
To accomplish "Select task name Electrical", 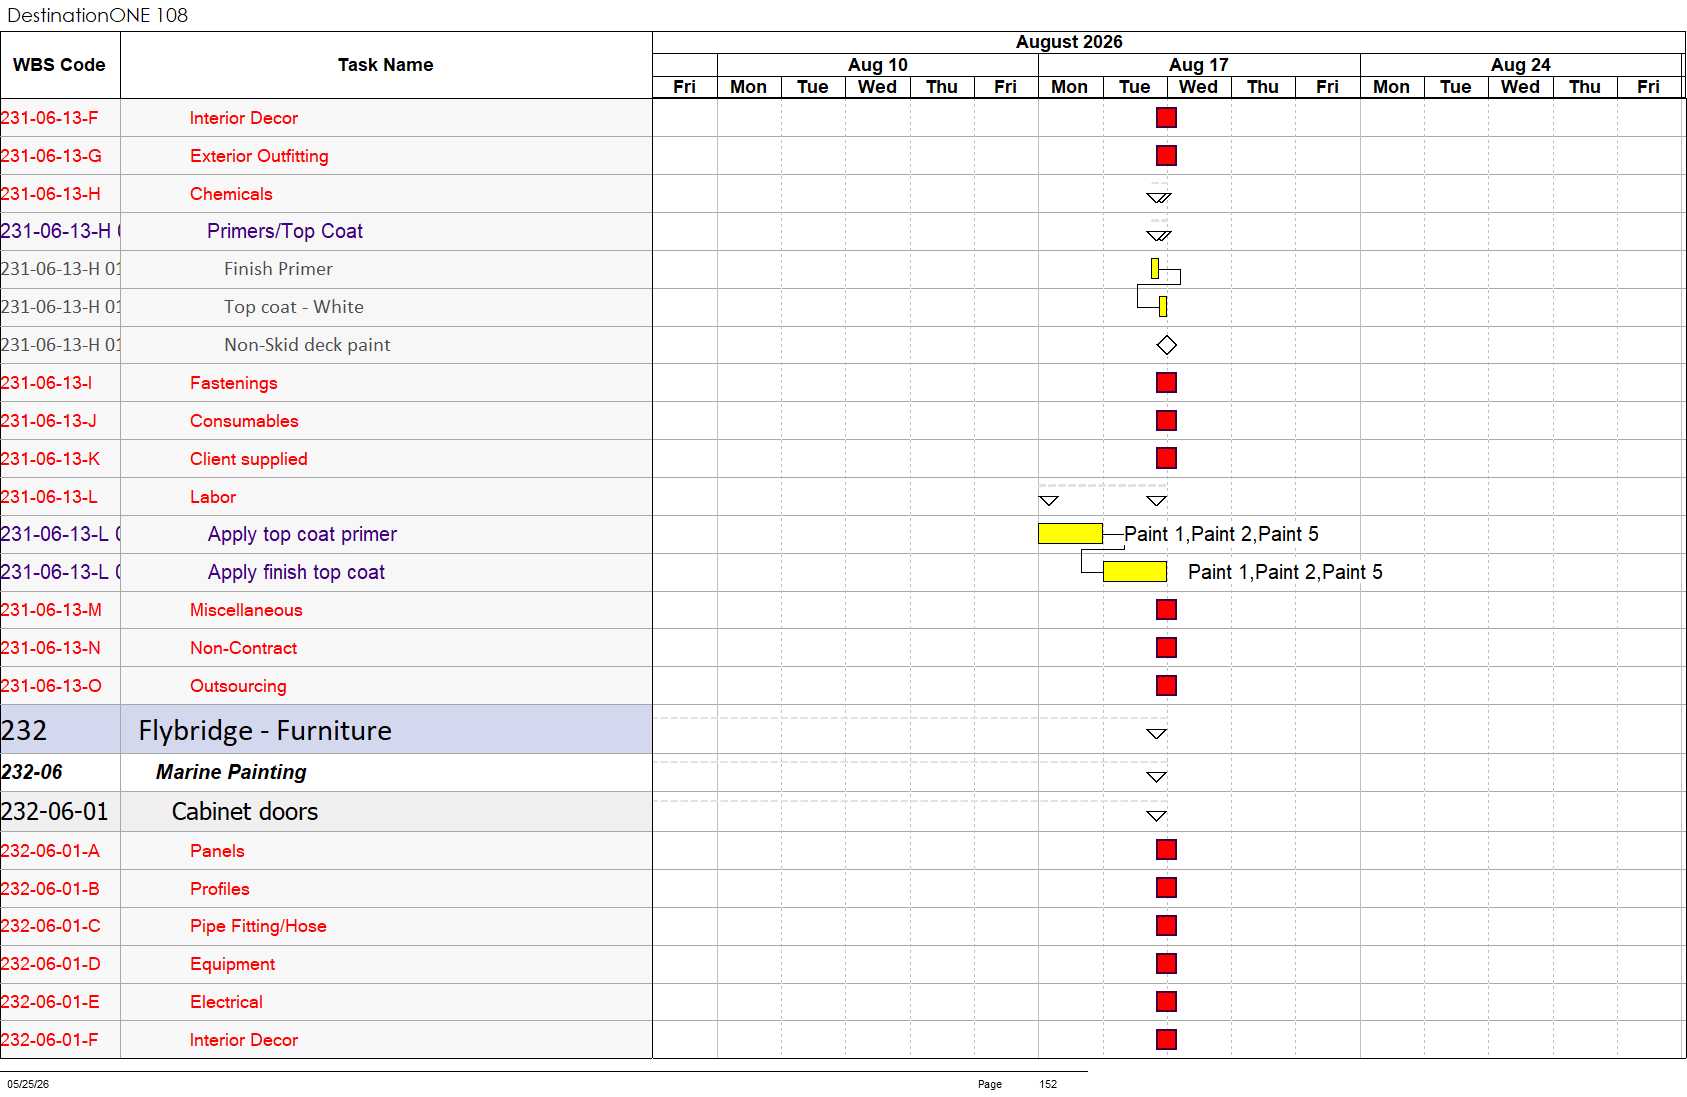I will tap(226, 1002).
